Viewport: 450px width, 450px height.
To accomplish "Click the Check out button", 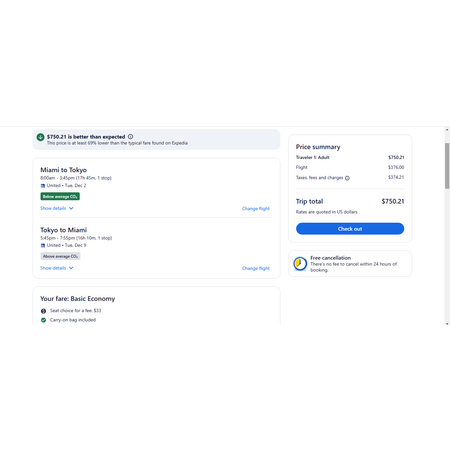I will 350,229.
